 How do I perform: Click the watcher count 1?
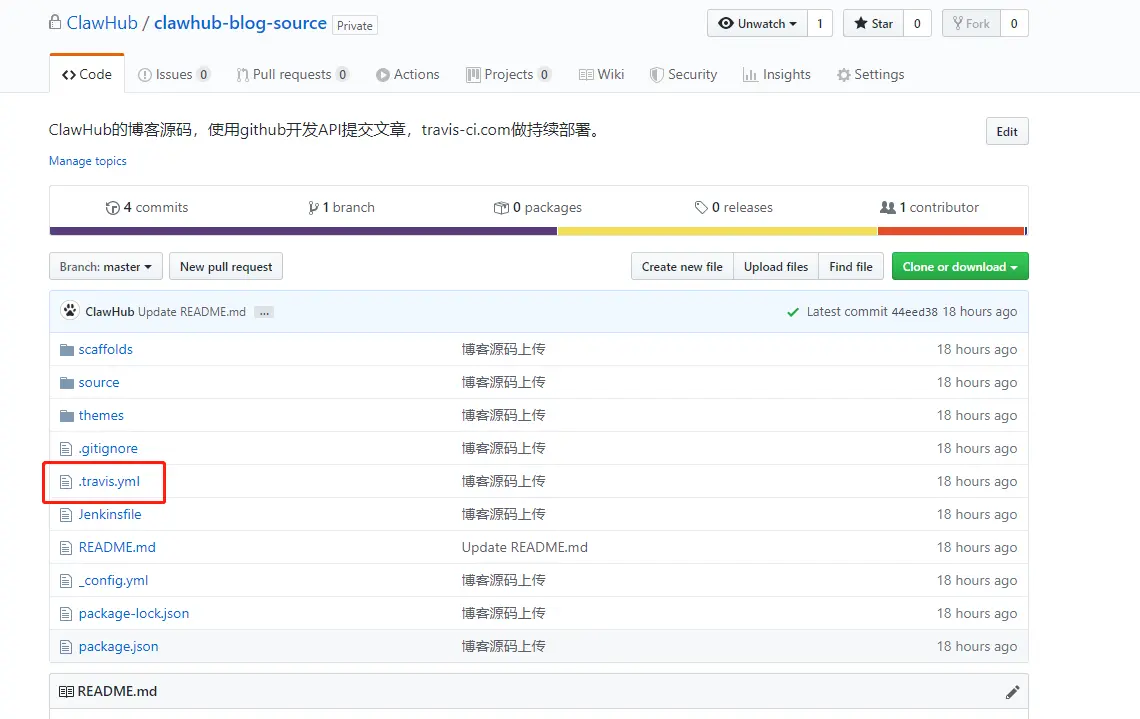click(x=819, y=23)
